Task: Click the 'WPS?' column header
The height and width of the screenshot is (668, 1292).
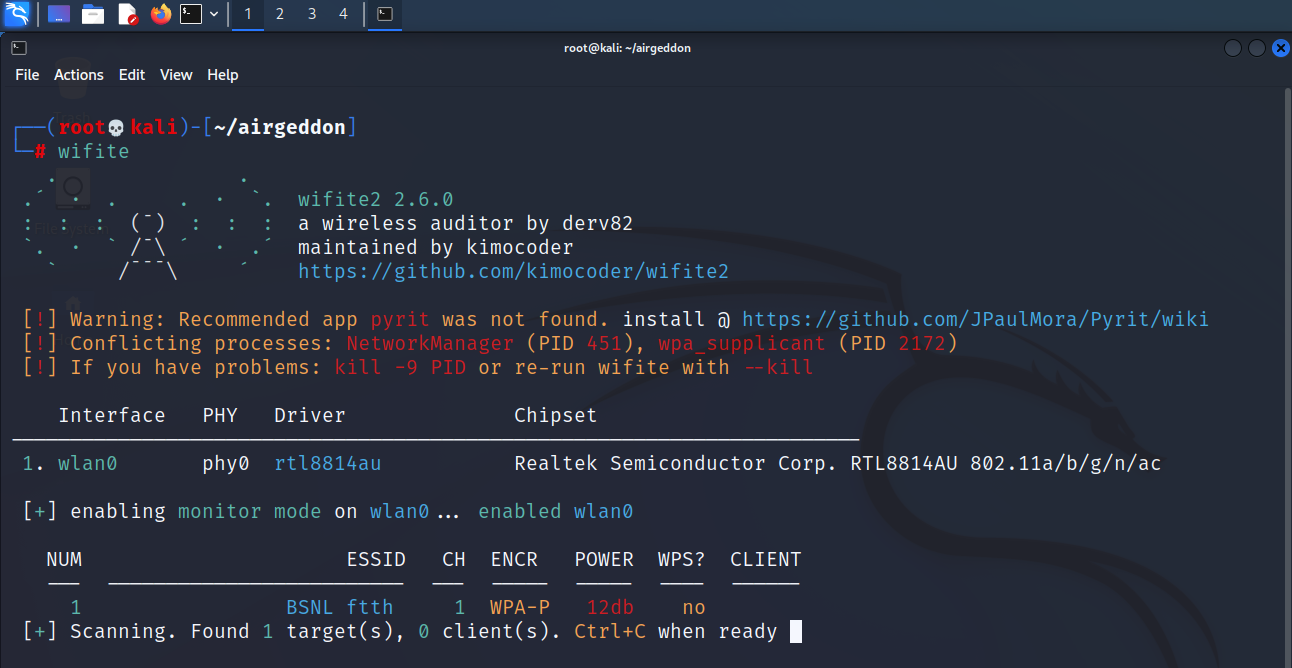Action: point(682,559)
